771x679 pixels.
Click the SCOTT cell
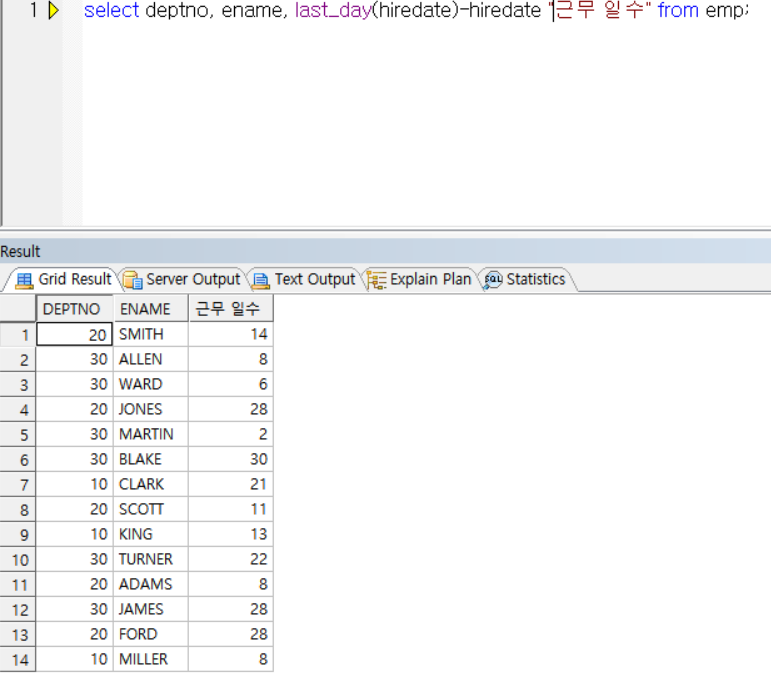click(x=151, y=510)
